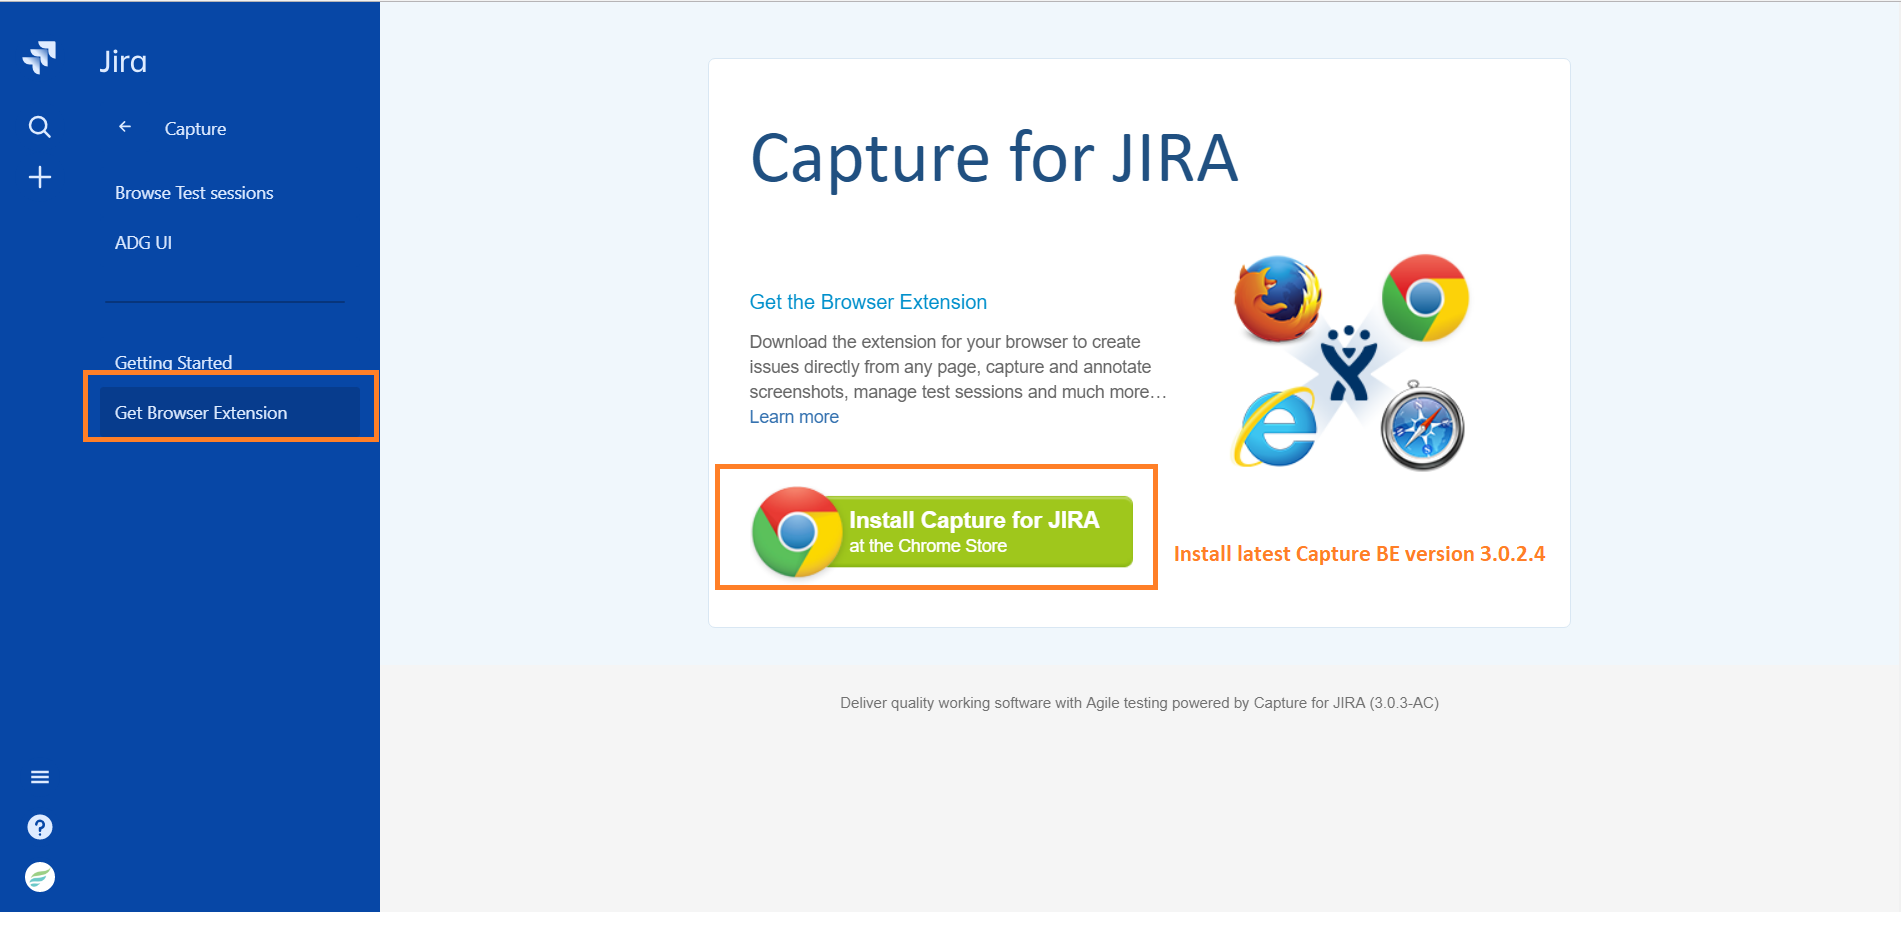Viewport: 1901px width, 944px height.
Task: Open Getting Started in sidebar
Action: point(173,362)
